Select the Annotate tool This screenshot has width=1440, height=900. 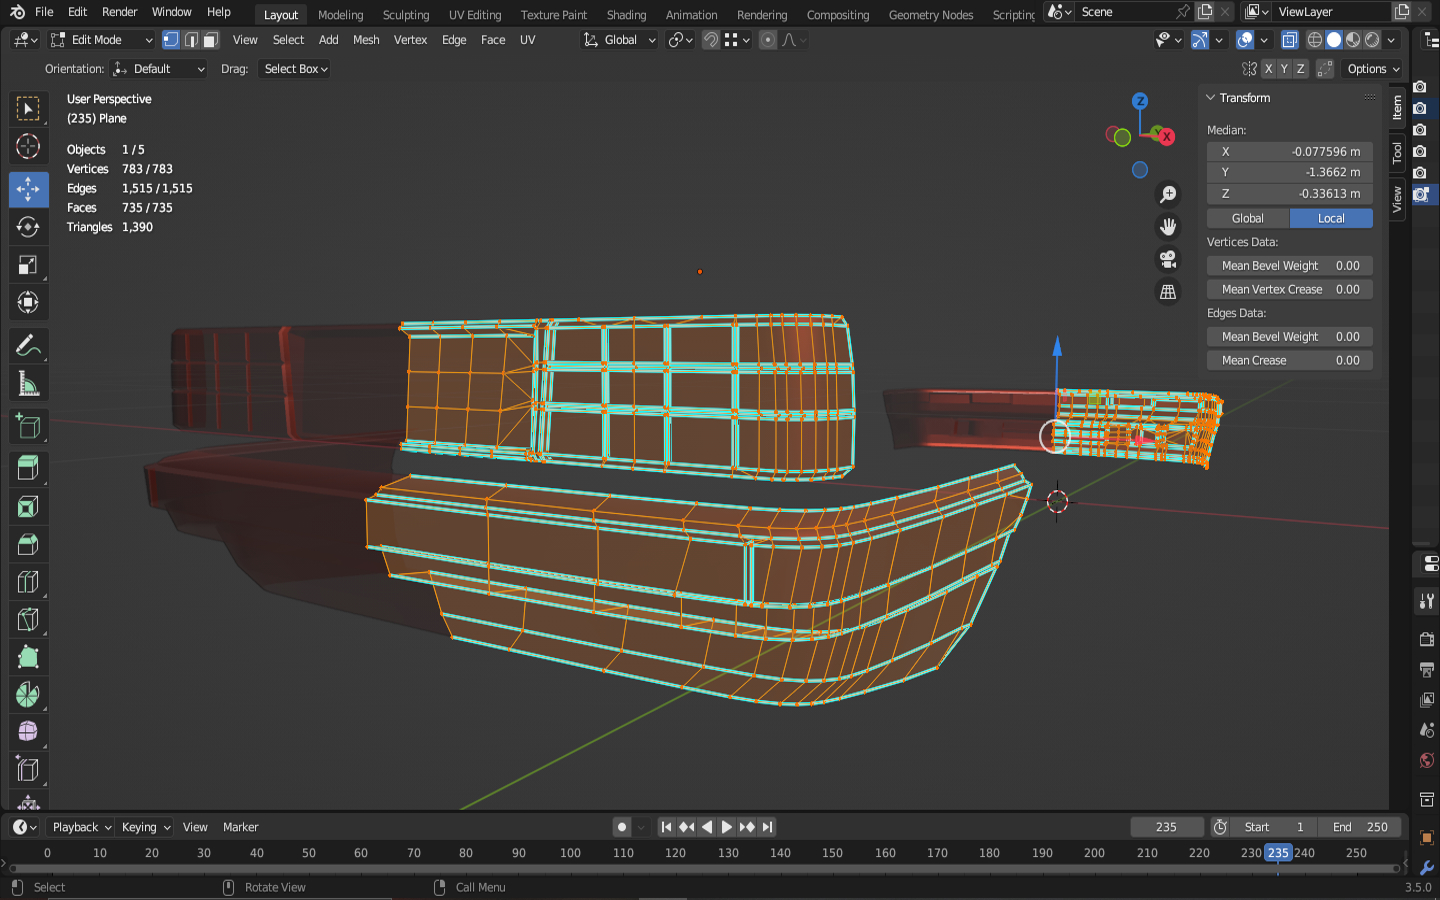[x=28, y=346]
